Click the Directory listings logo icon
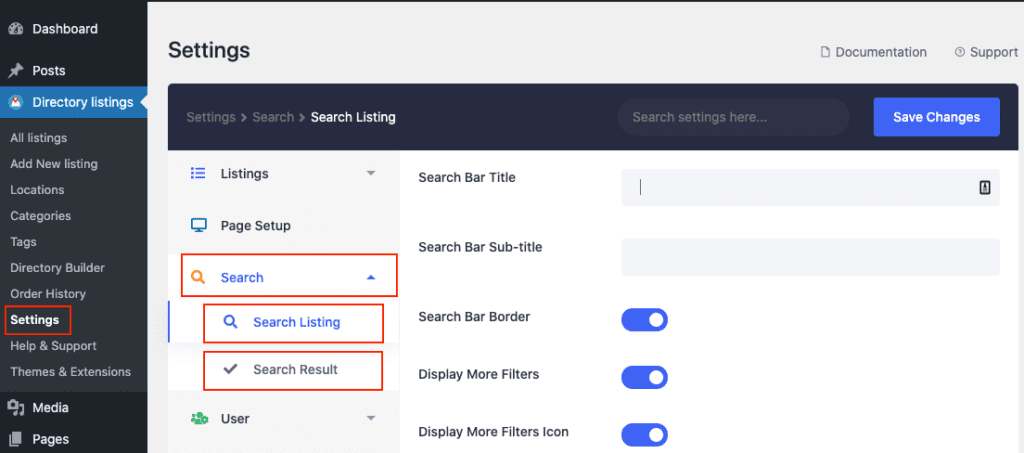Image resolution: width=1024 pixels, height=453 pixels. (x=16, y=102)
